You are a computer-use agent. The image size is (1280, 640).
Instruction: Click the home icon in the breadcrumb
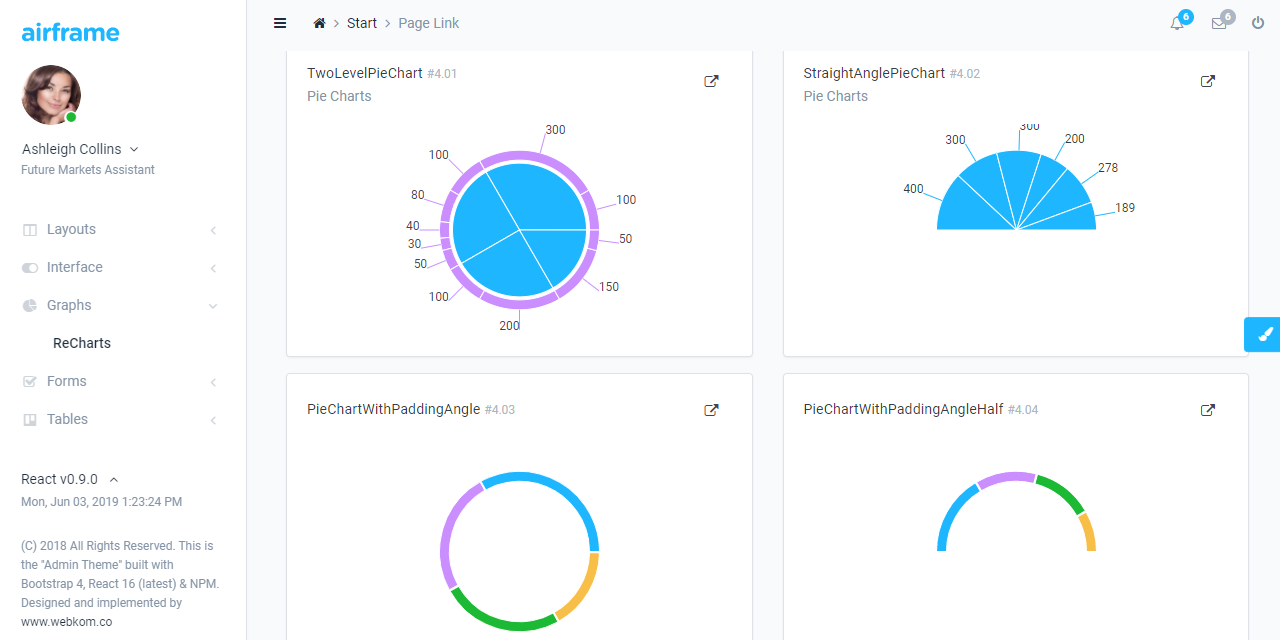[319, 22]
